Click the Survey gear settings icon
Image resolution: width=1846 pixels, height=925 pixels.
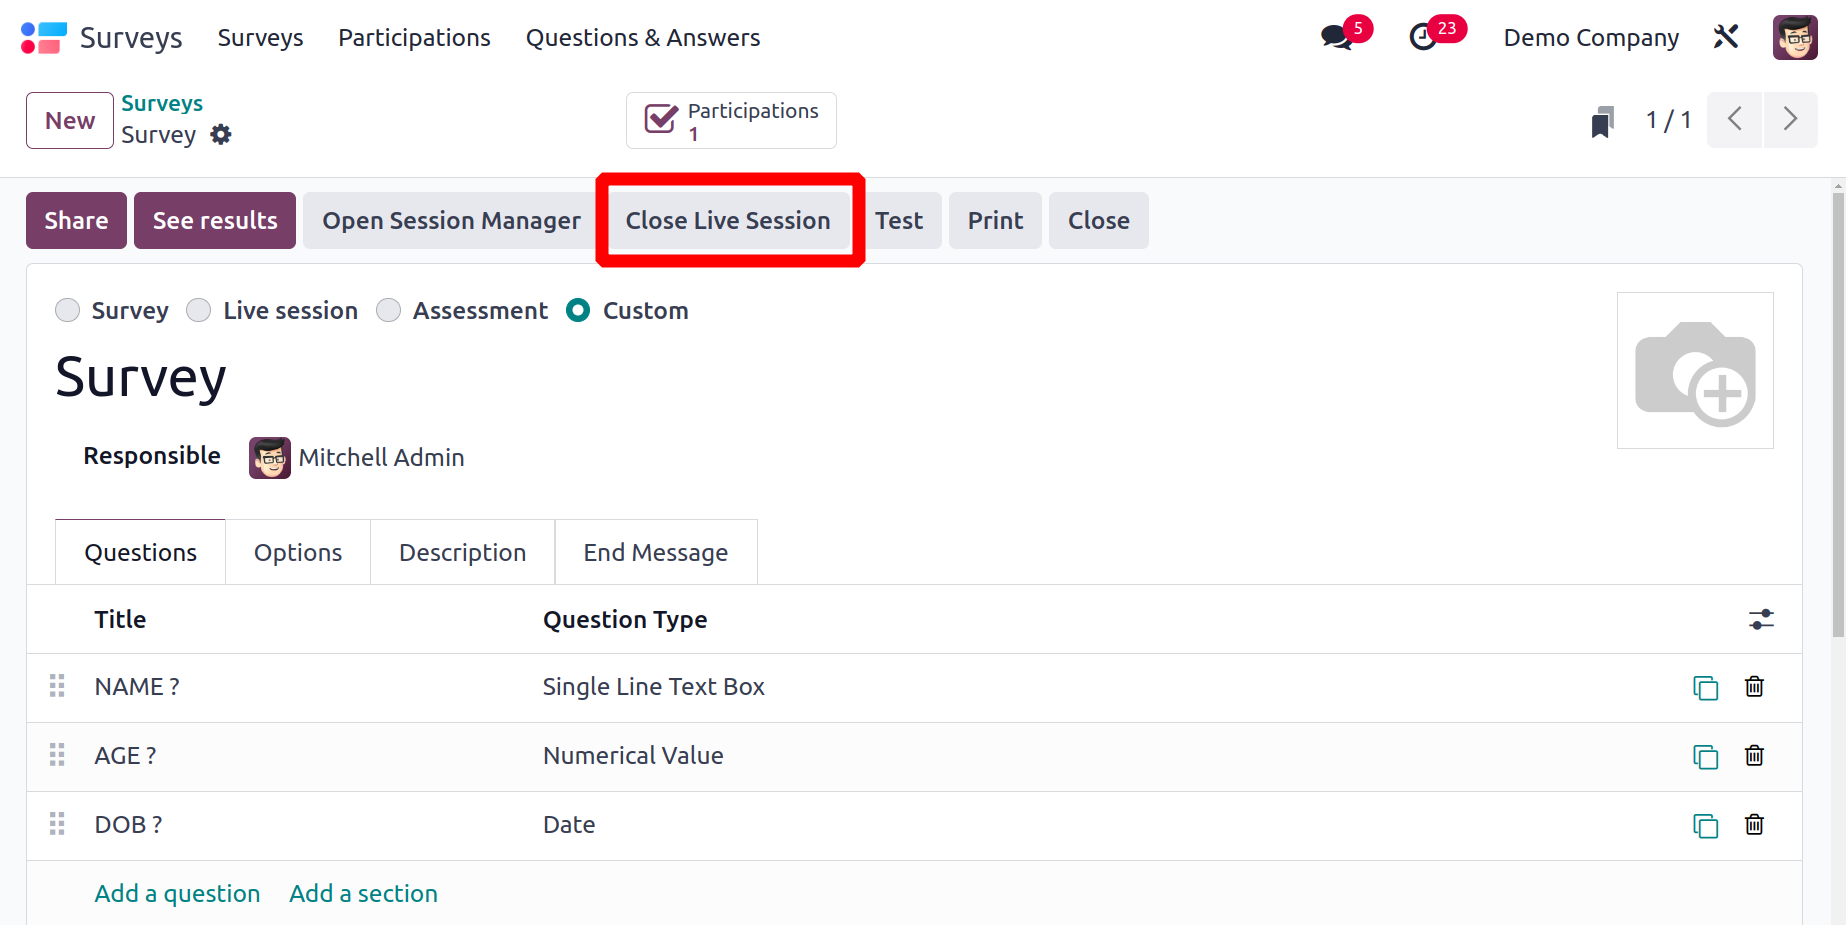tap(221, 134)
